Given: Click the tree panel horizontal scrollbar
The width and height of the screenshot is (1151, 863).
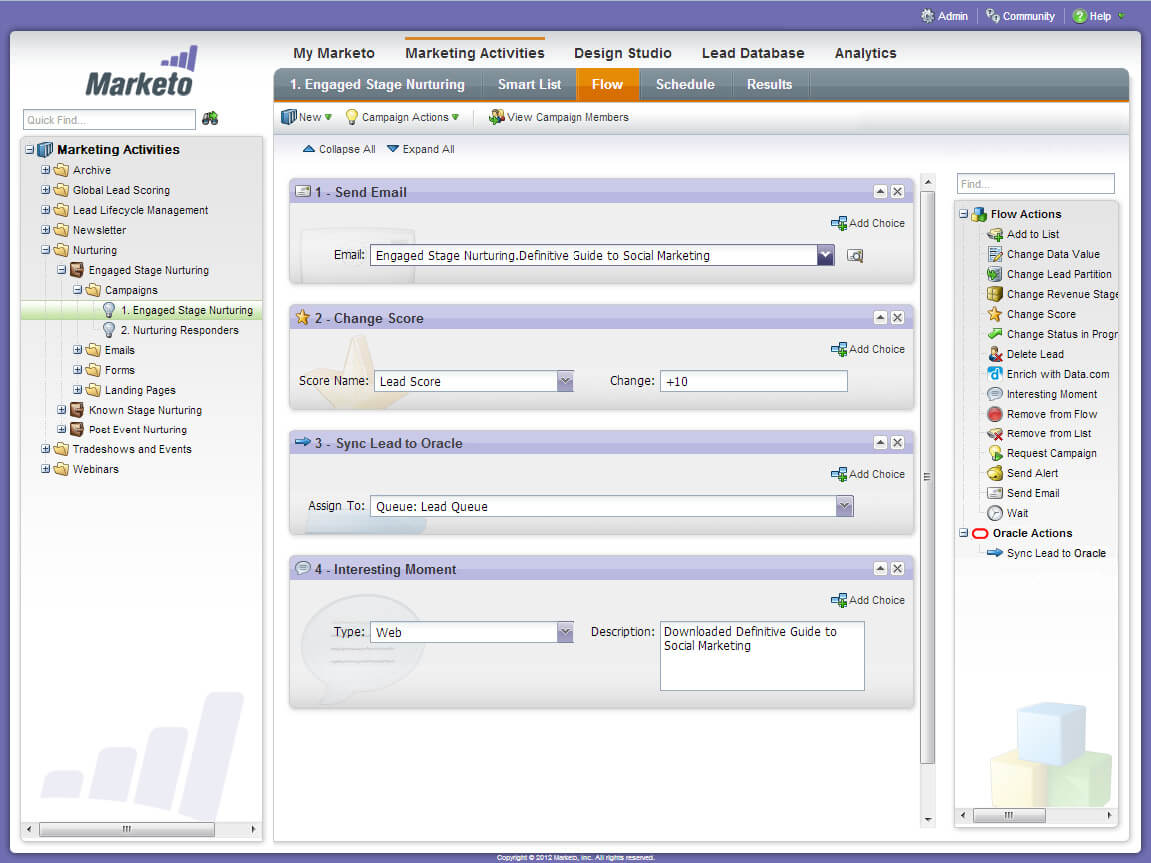Looking at the screenshot, I should pyautogui.click(x=127, y=829).
